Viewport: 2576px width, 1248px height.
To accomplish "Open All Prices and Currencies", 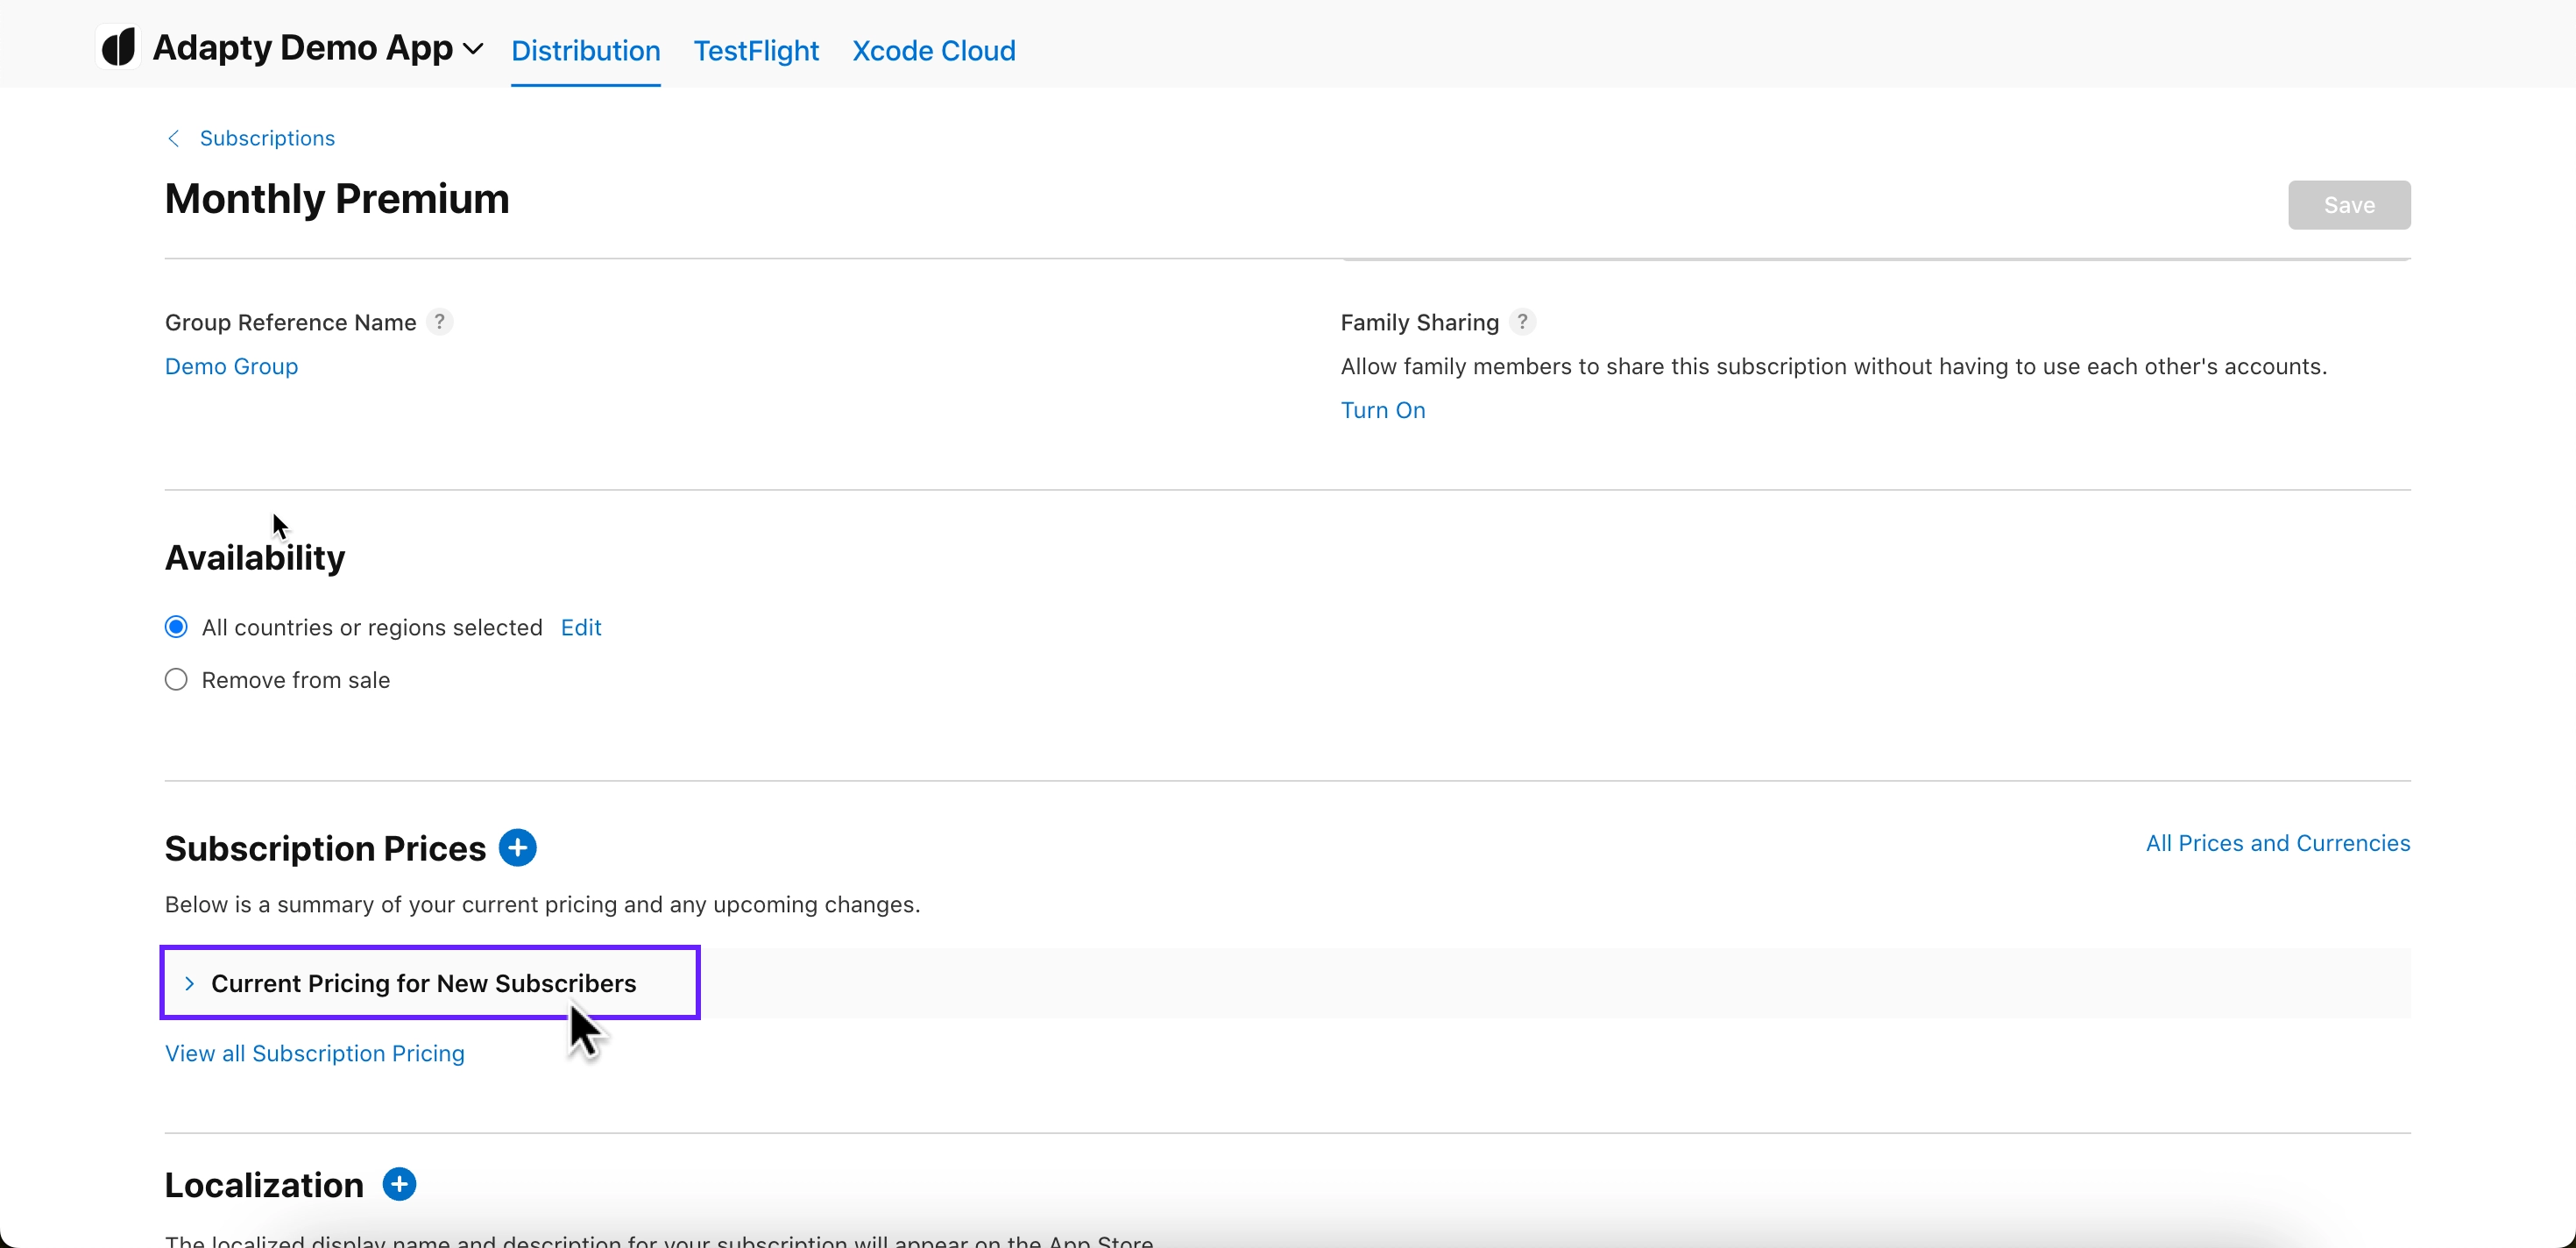I will 2277,843.
